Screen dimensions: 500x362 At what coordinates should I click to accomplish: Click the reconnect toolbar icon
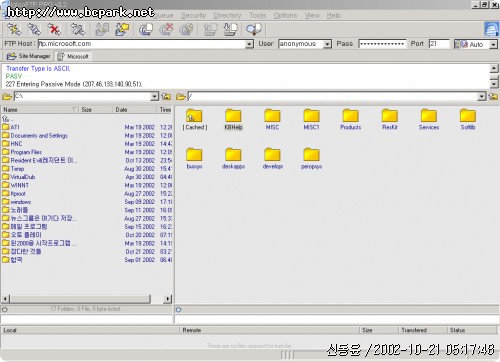pos(78,29)
